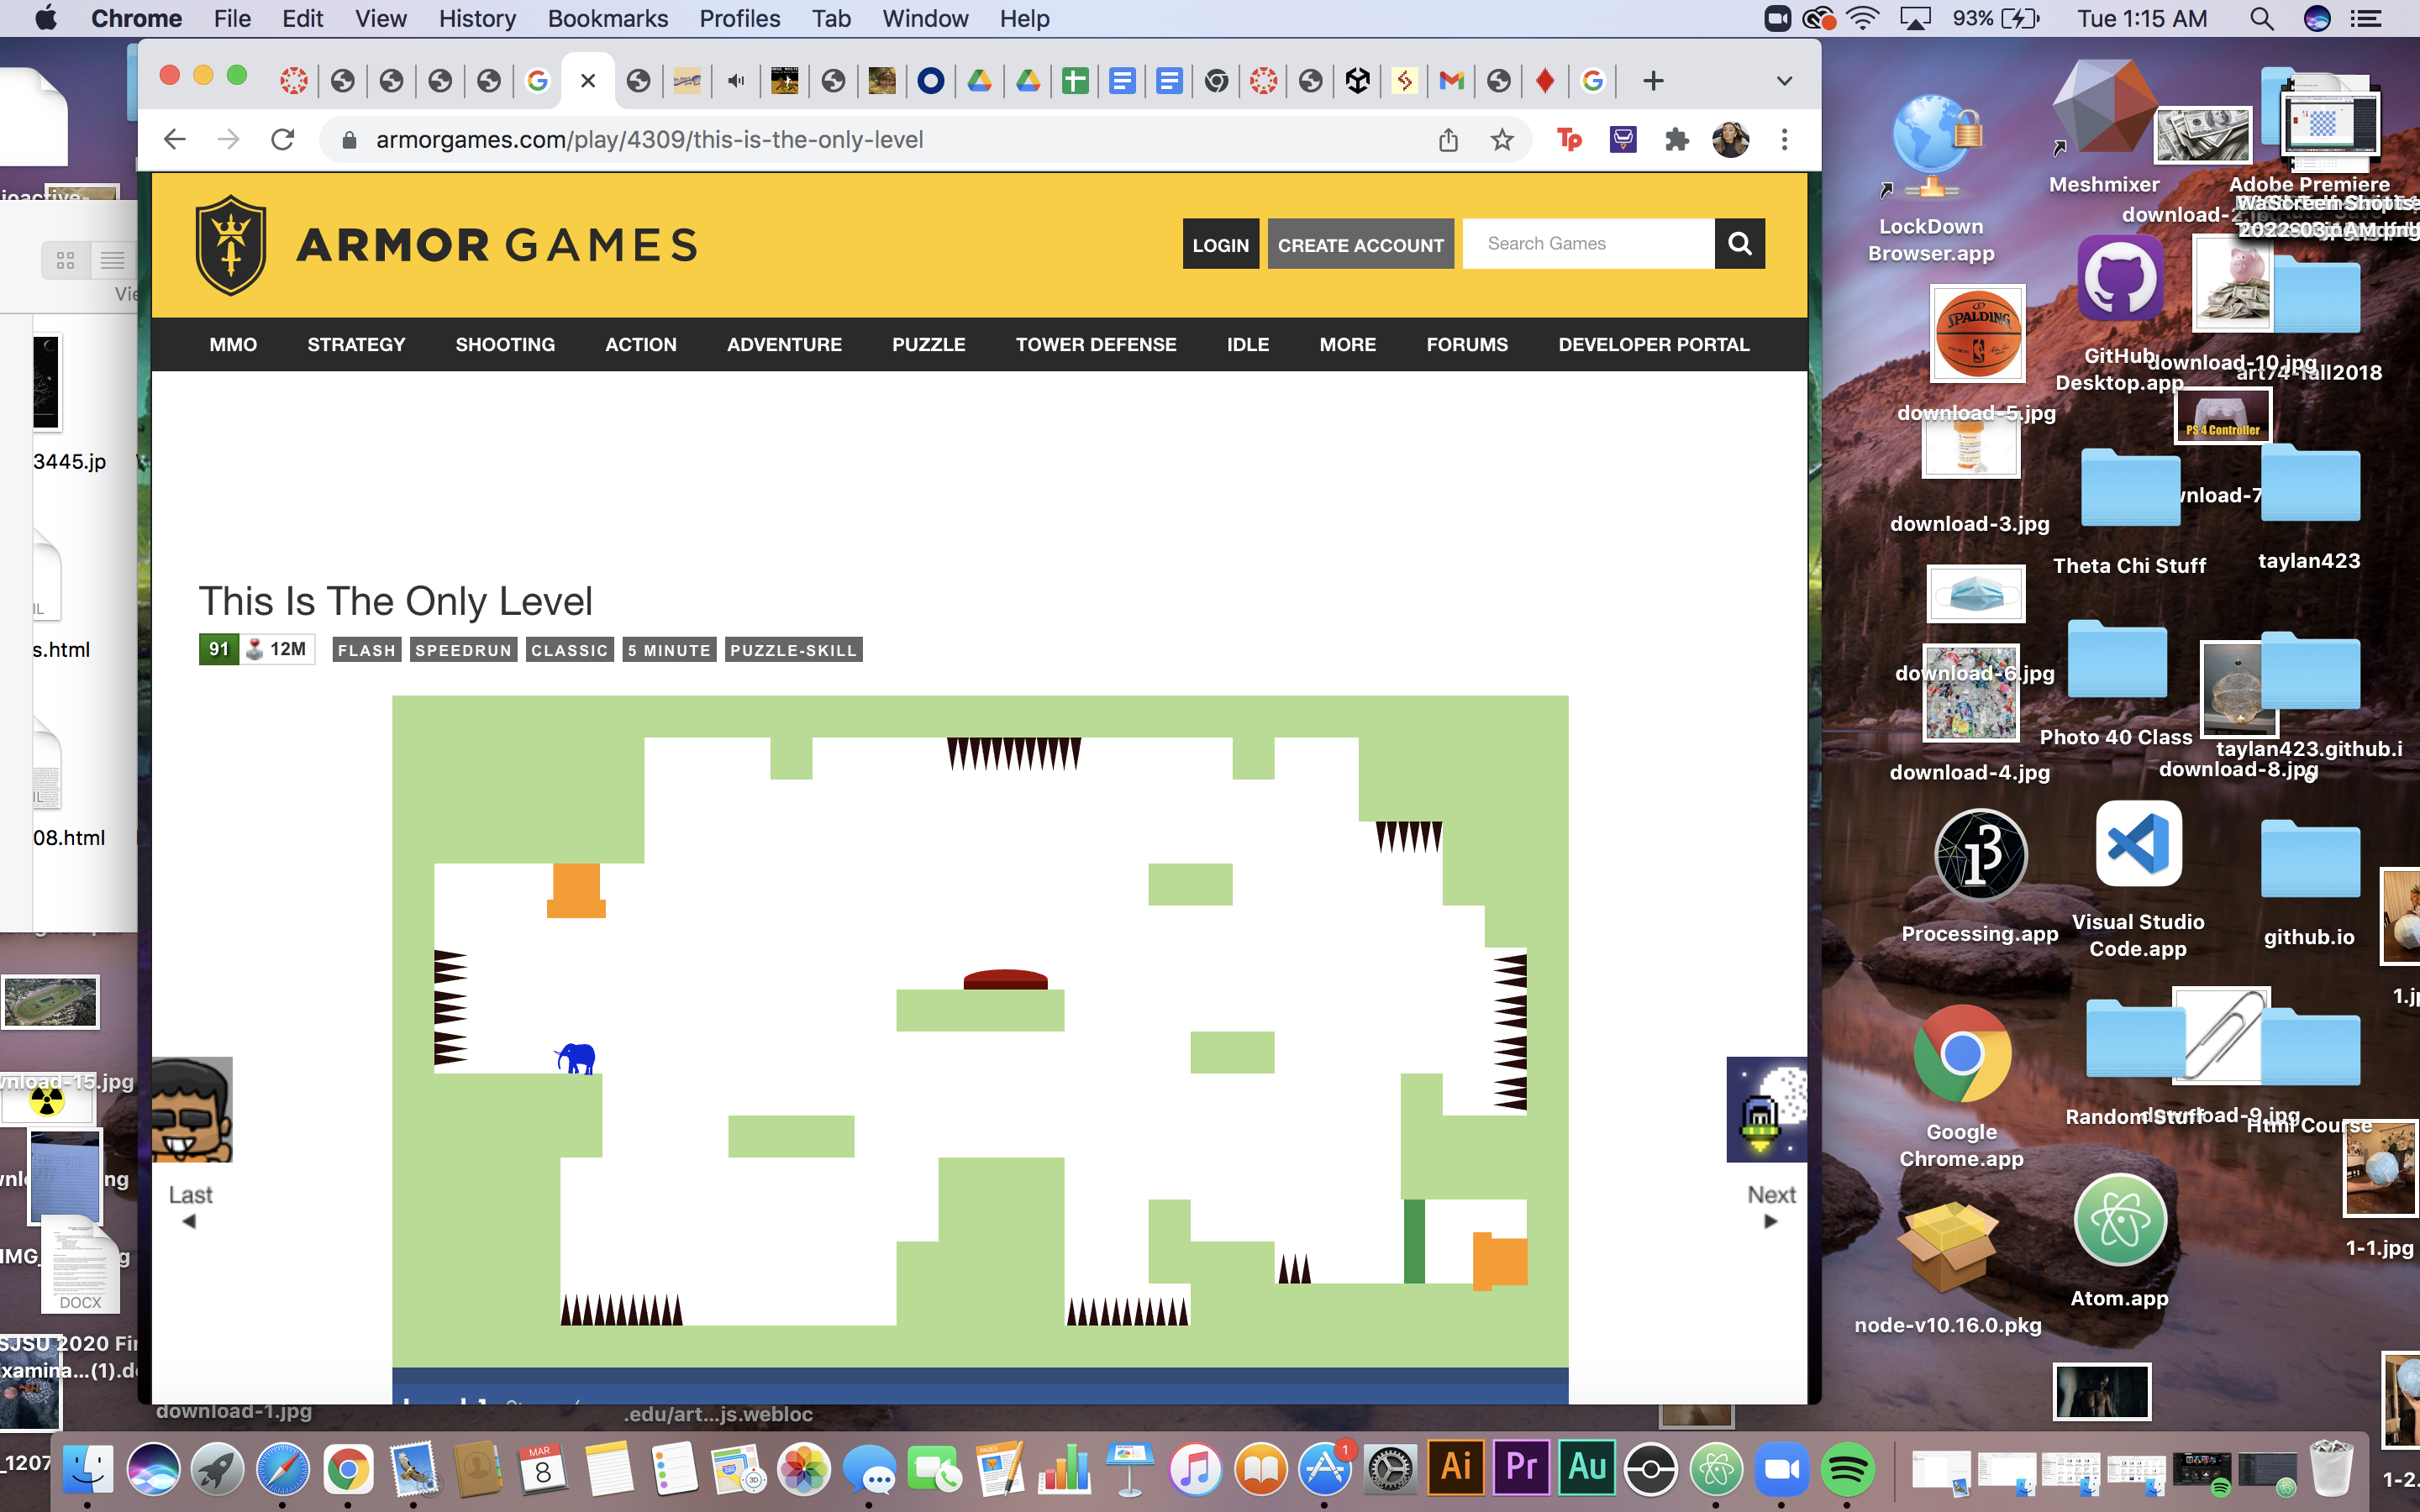Viewport: 2420px width, 1512px height.
Task: Open the Bookmarks menu in menu bar
Action: click(x=607, y=18)
